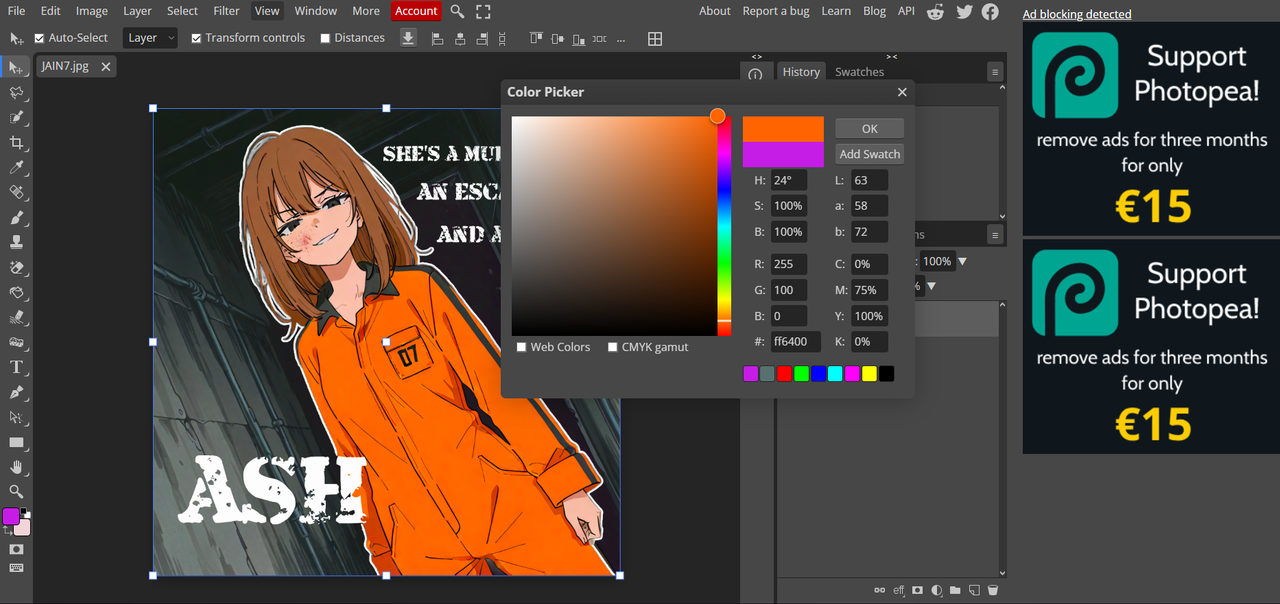The width and height of the screenshot is (1280, 604).
Task: Align left edges icon in options bar
Action: pyautogui.click(x=437, y=38)
